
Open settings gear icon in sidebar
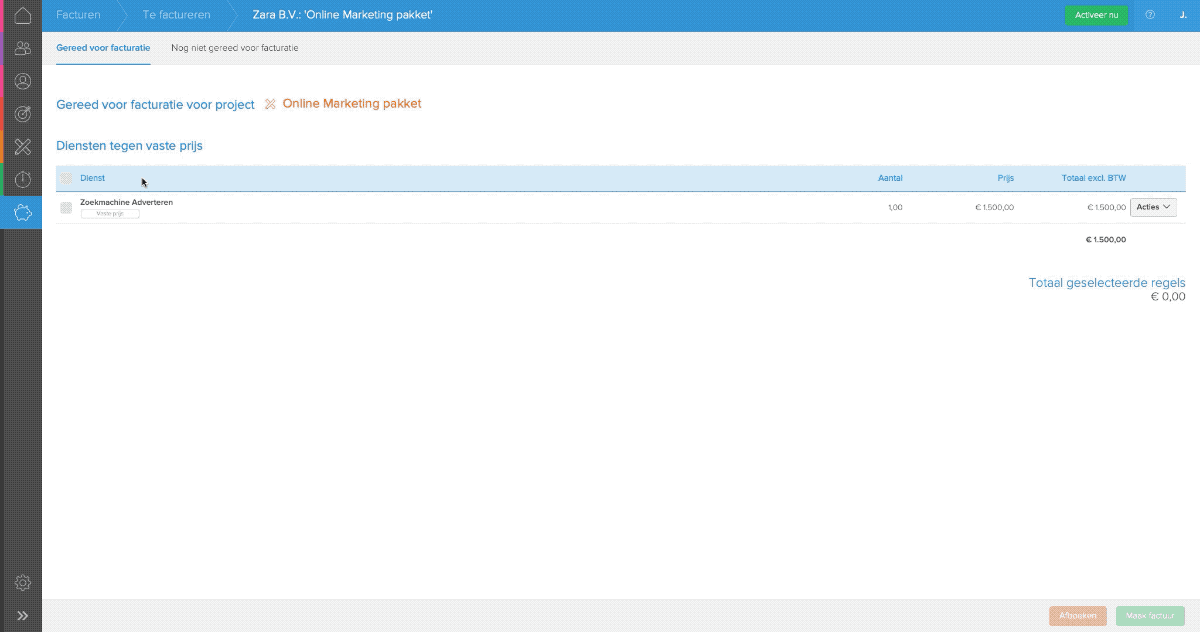(22, 583)
